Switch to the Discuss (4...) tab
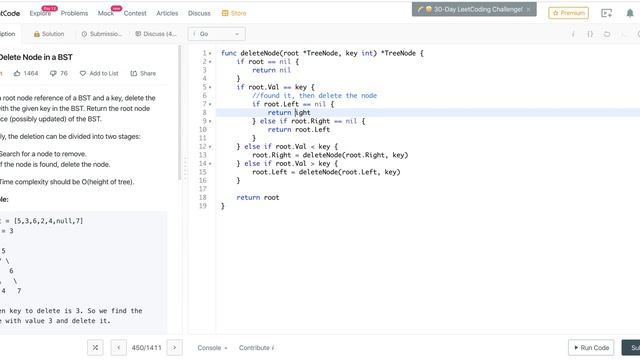 [156, 34]
